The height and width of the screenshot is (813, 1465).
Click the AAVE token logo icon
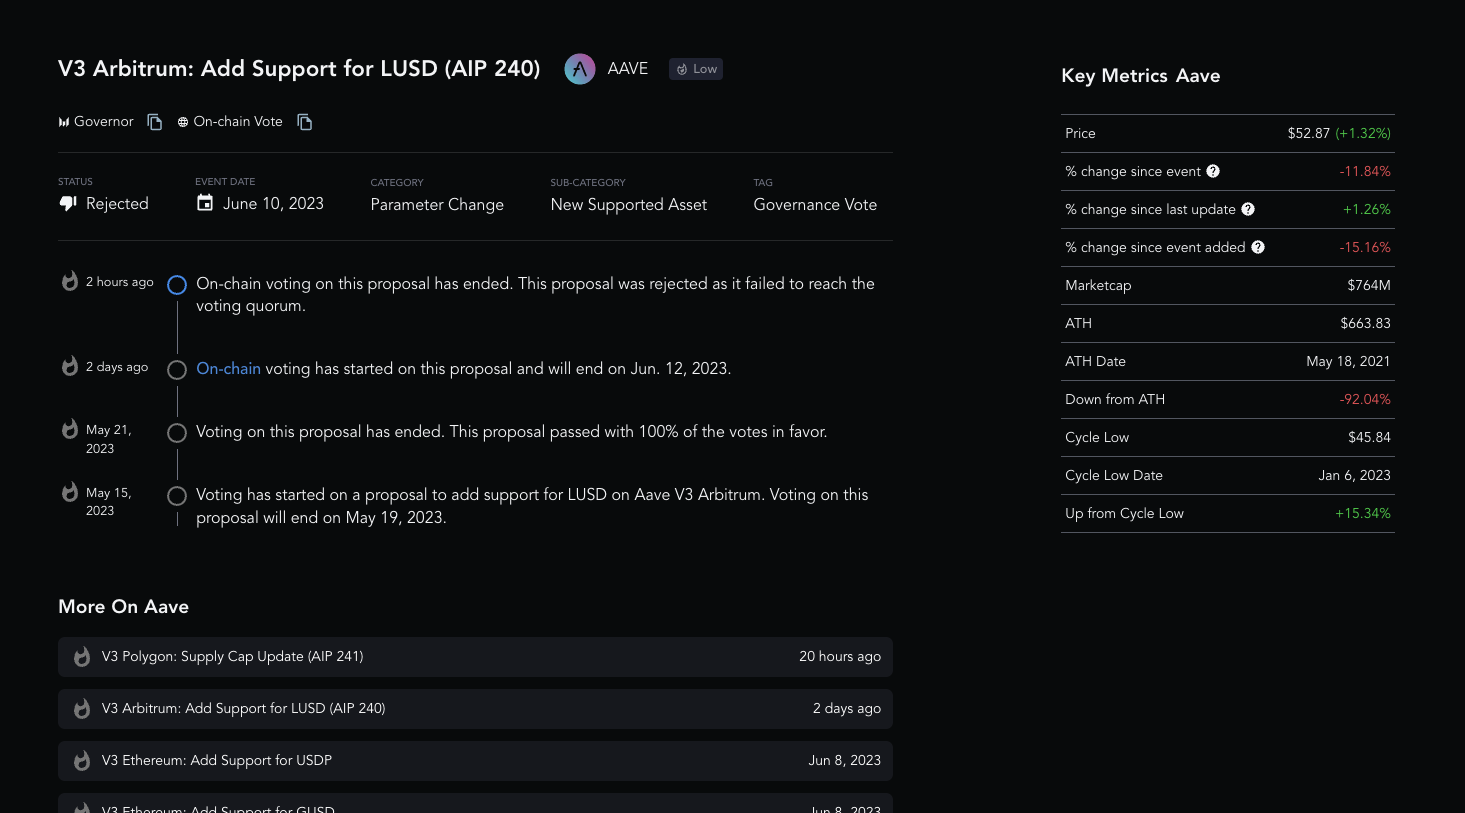coord(580,69)
